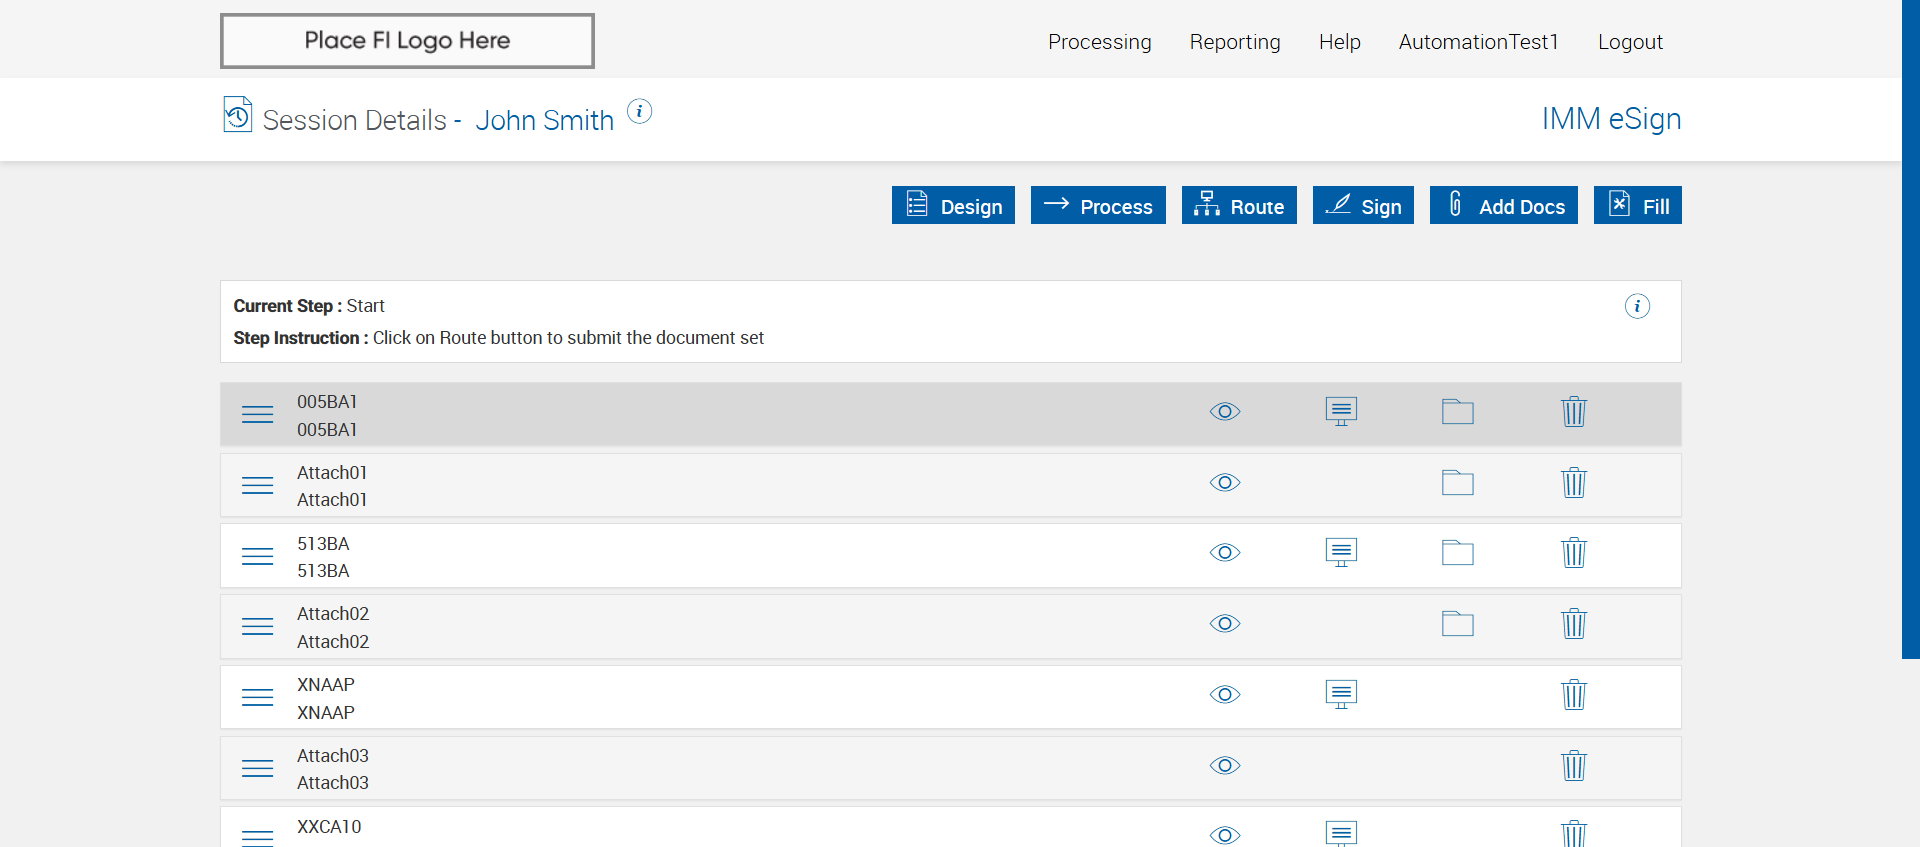The height and width of the screenshot is (847, 1920).
Task: Grab the hamburger handle on Attach01 row
Action: pyautogui.click(x=257, y=485)
